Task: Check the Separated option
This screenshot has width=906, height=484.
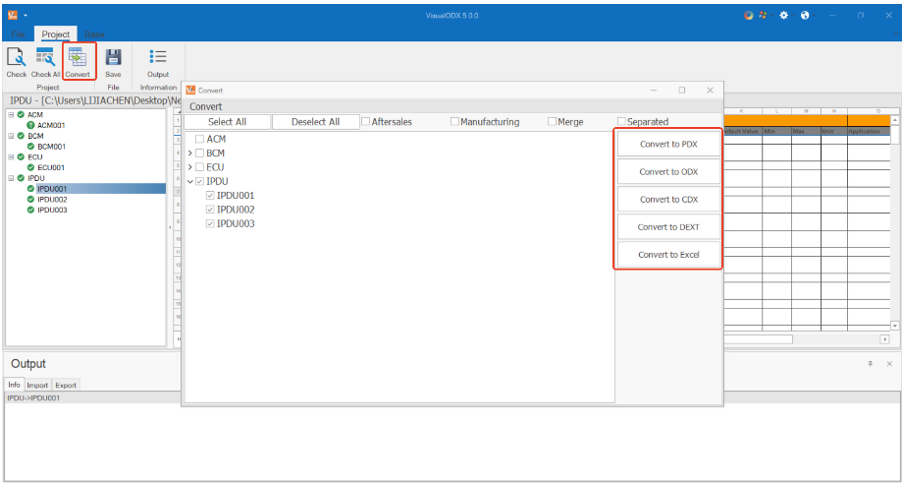Action: pyautogui.click(x=622, y=122)
